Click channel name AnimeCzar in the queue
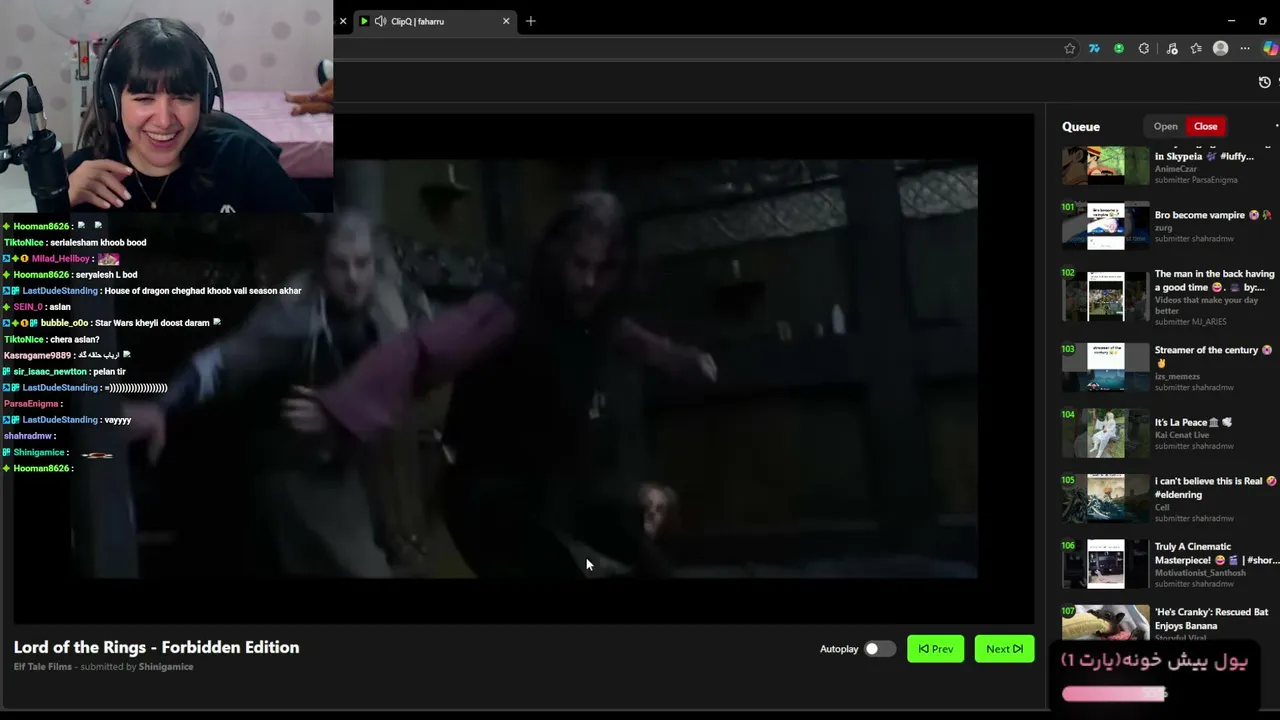This screenshot has width=1280, height=720. [x=1176, y=169]
